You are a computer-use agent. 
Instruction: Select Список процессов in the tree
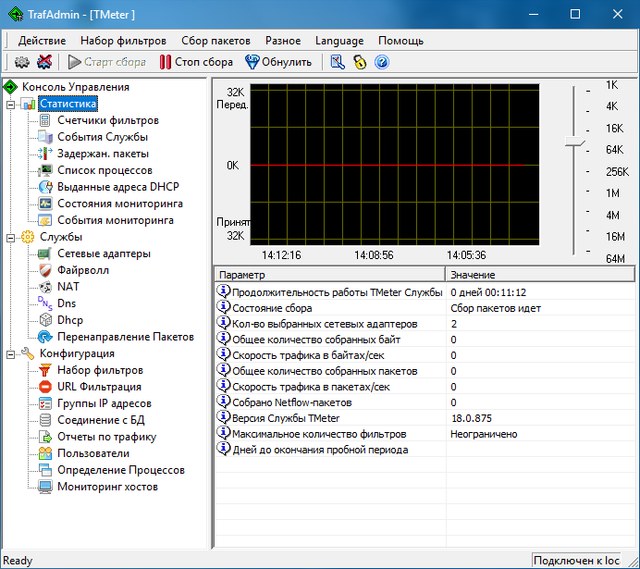[104, 170]
